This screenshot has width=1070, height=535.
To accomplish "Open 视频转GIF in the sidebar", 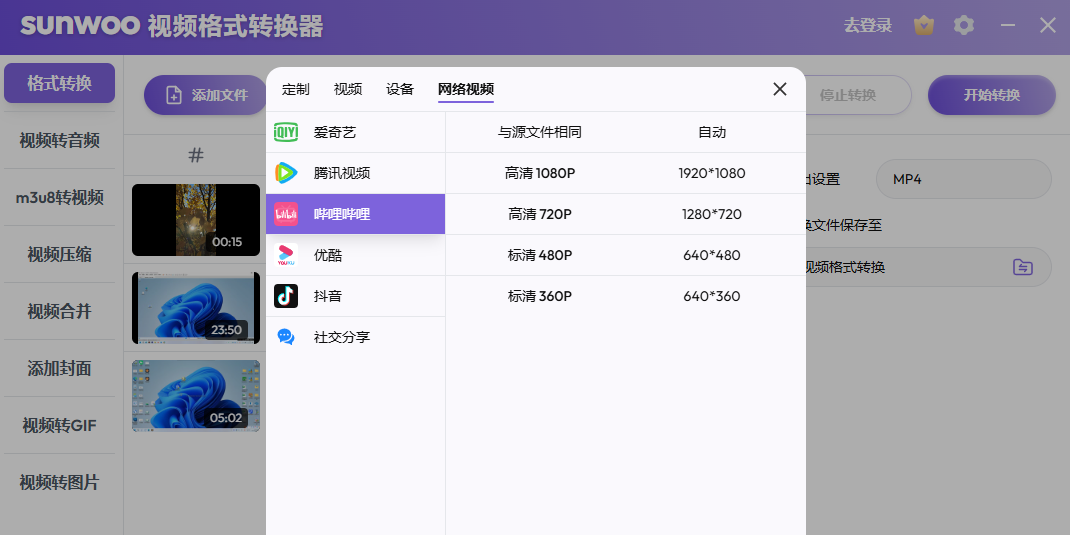I will click(60, 426).
